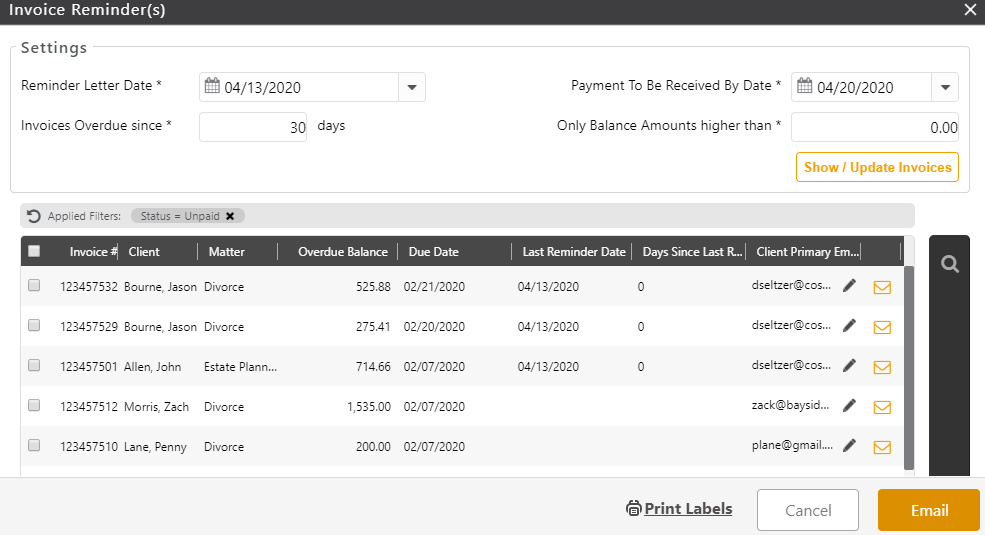Remove the Status = Unpaid filter chip

click(x=230, y=216)
